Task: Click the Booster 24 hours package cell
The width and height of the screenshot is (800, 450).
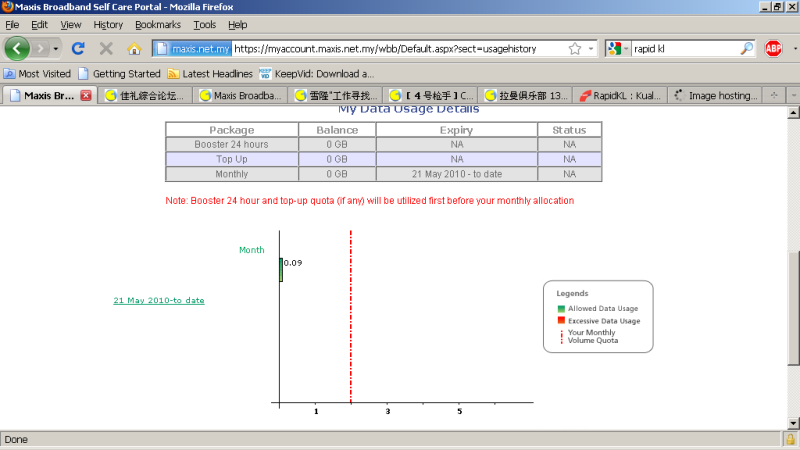Action: (232, 144)
